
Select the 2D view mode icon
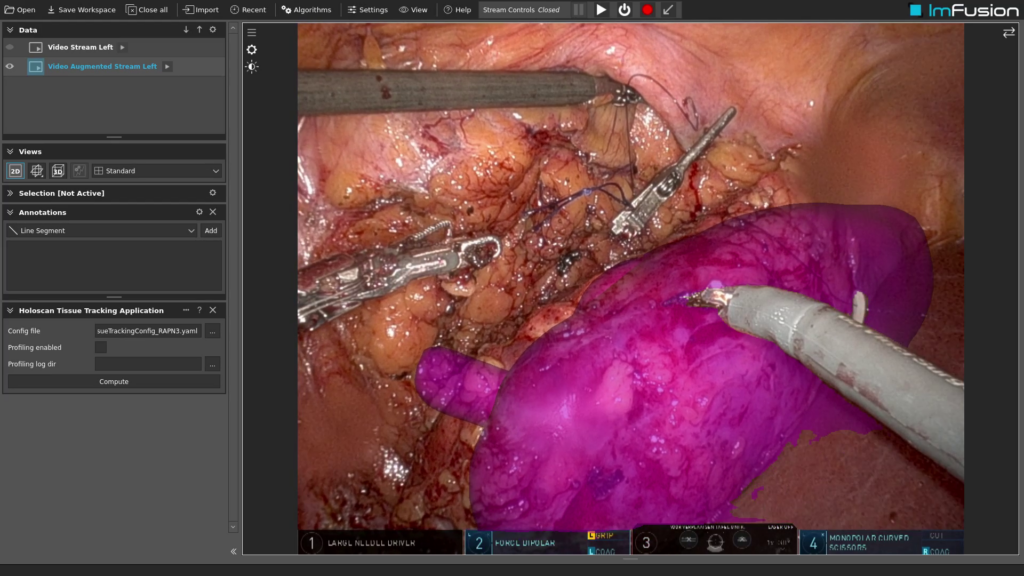pyautogui.click(x=15, y=171)
